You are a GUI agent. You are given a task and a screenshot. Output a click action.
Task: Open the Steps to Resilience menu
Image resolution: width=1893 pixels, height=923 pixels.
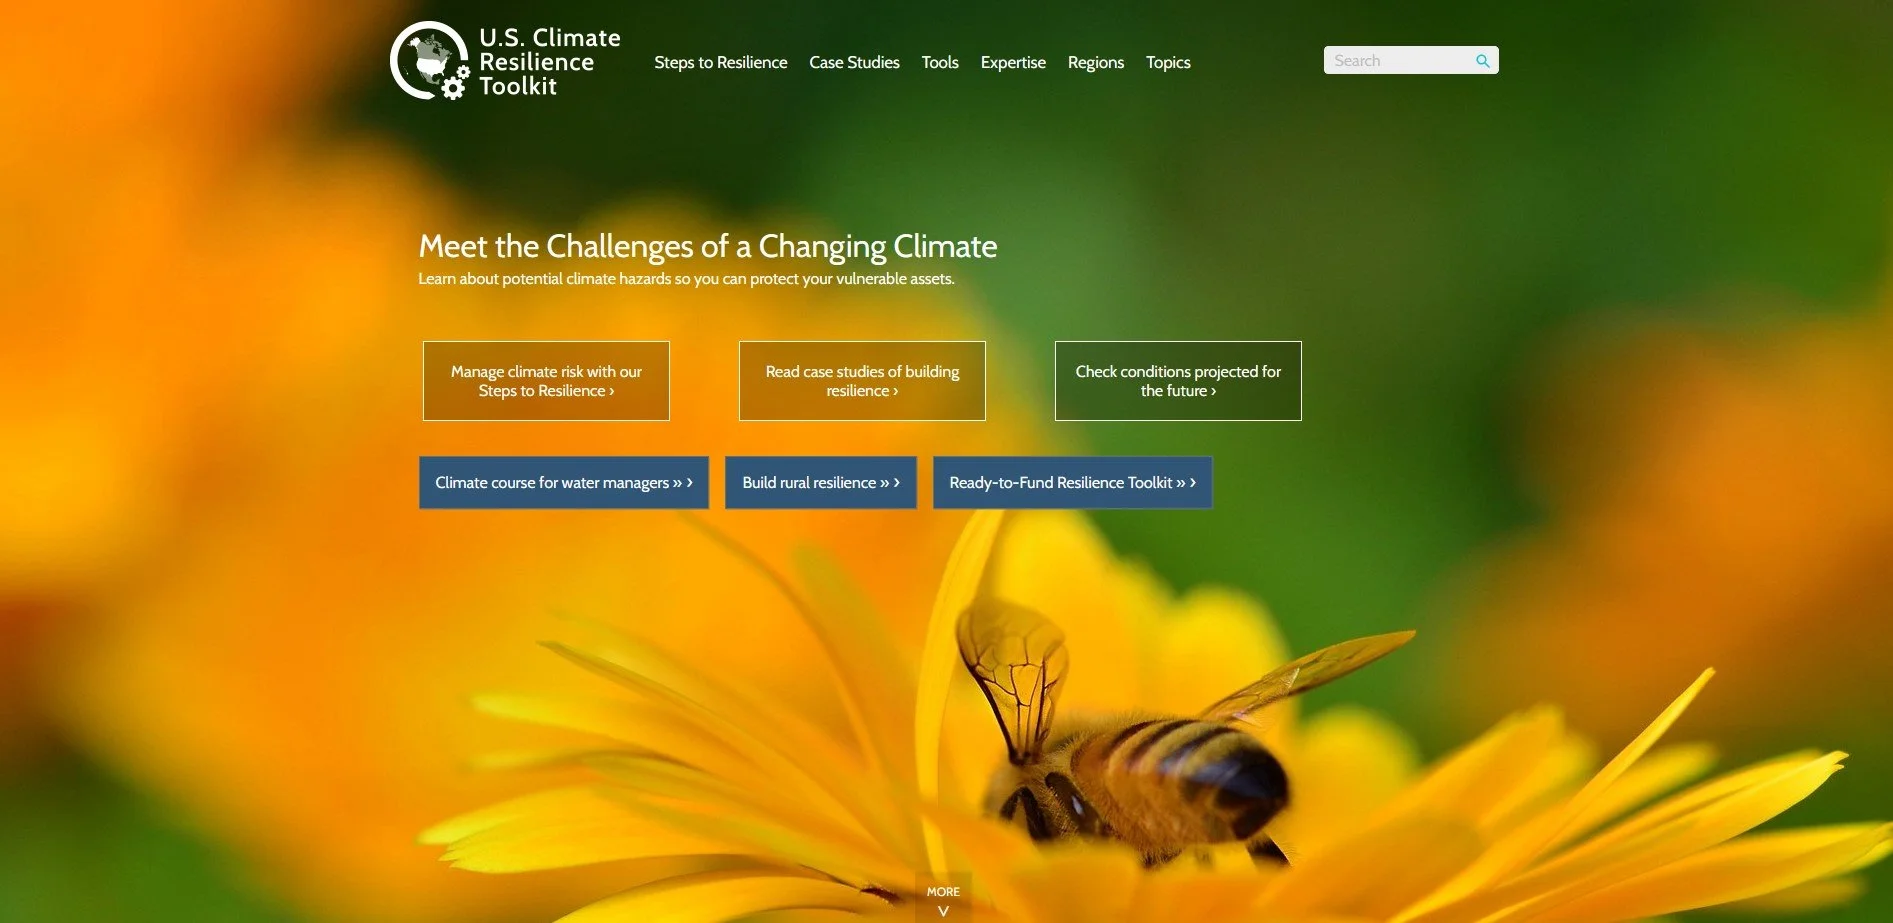pos(720,62)
